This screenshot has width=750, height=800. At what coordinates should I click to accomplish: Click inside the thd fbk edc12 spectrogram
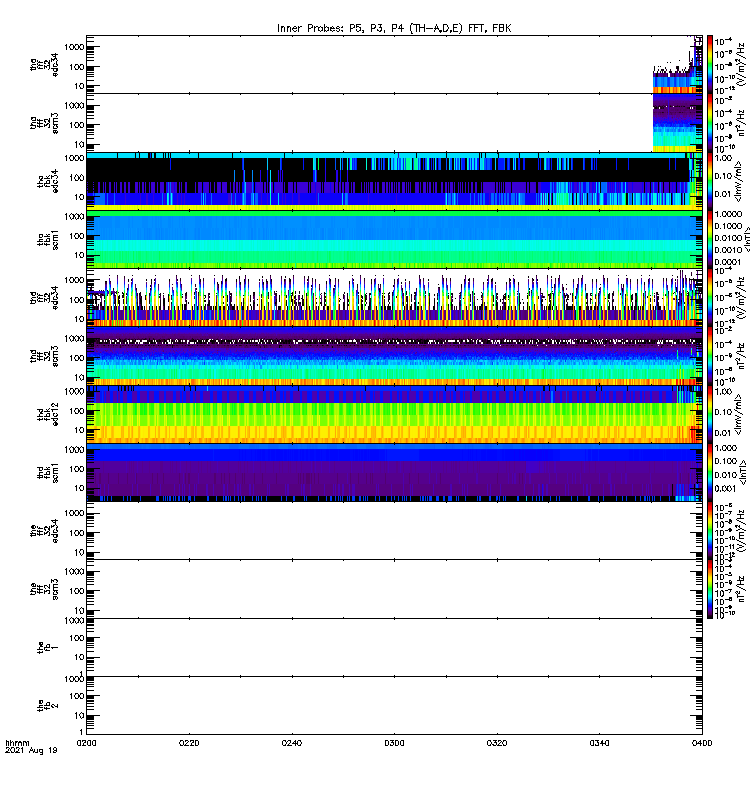(x=394, y=414)
